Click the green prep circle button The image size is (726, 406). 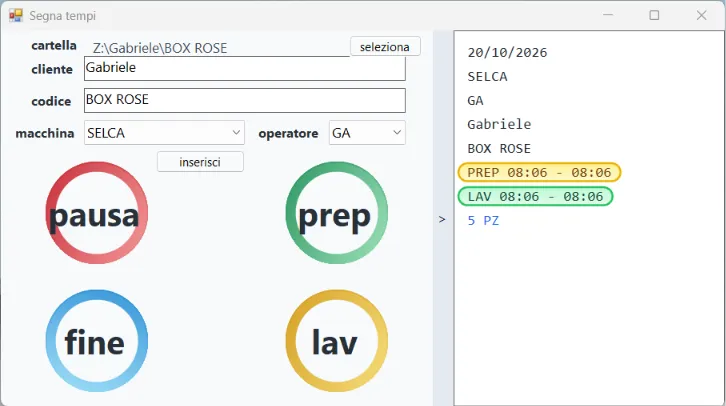coord(337,213)
